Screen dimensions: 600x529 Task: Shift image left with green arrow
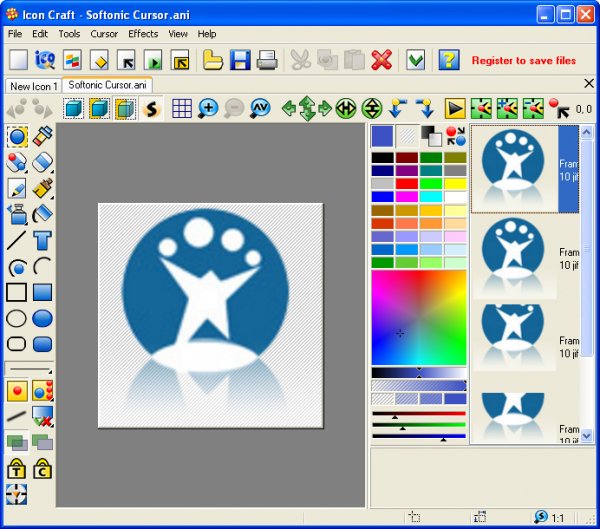(x=289, y=109)
